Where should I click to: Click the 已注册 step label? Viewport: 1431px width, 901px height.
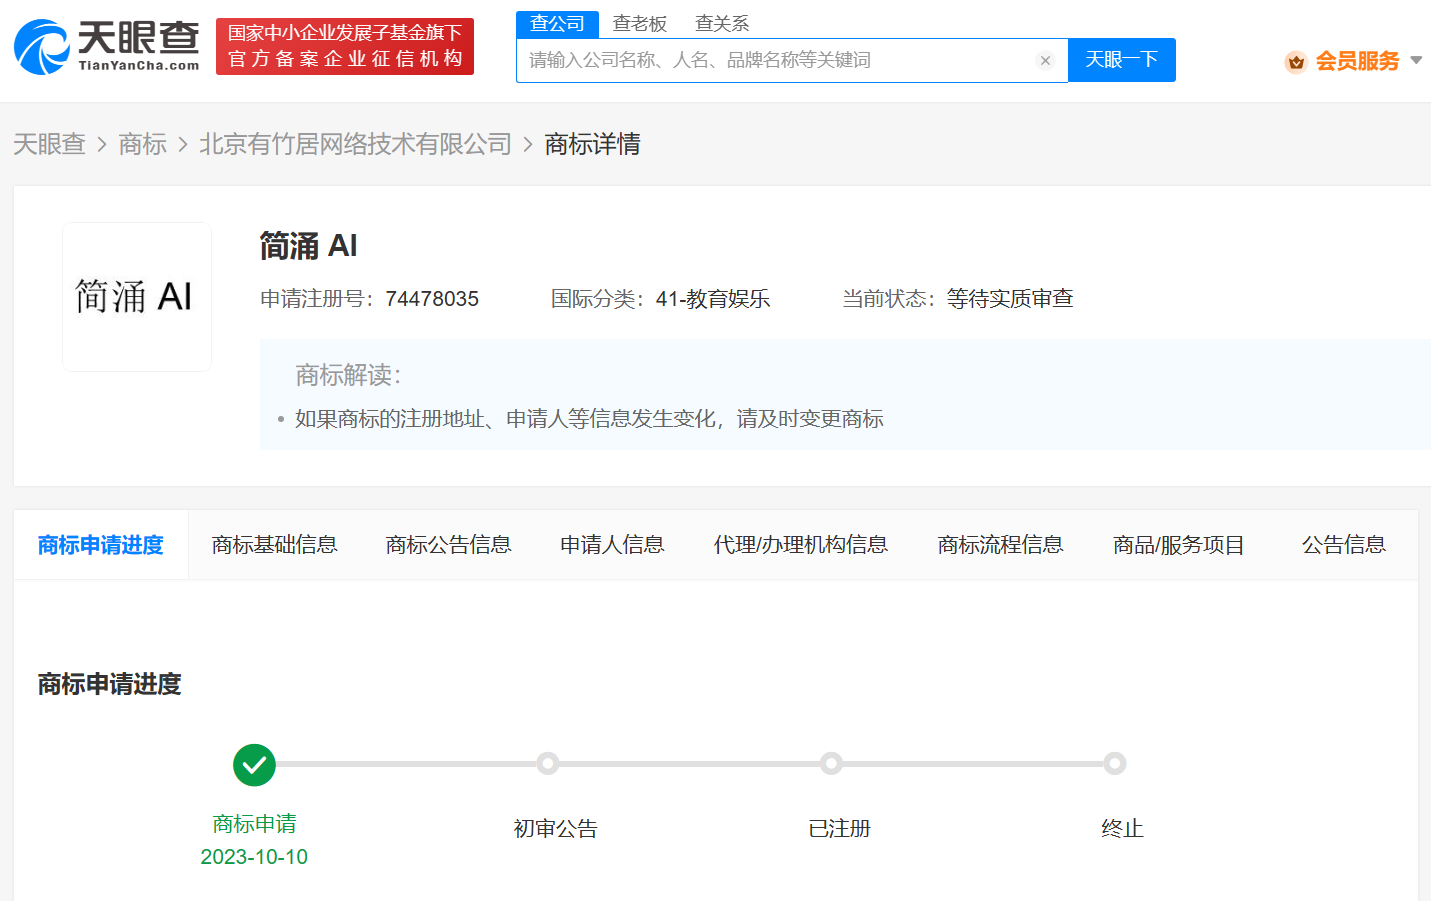point(839,829)
